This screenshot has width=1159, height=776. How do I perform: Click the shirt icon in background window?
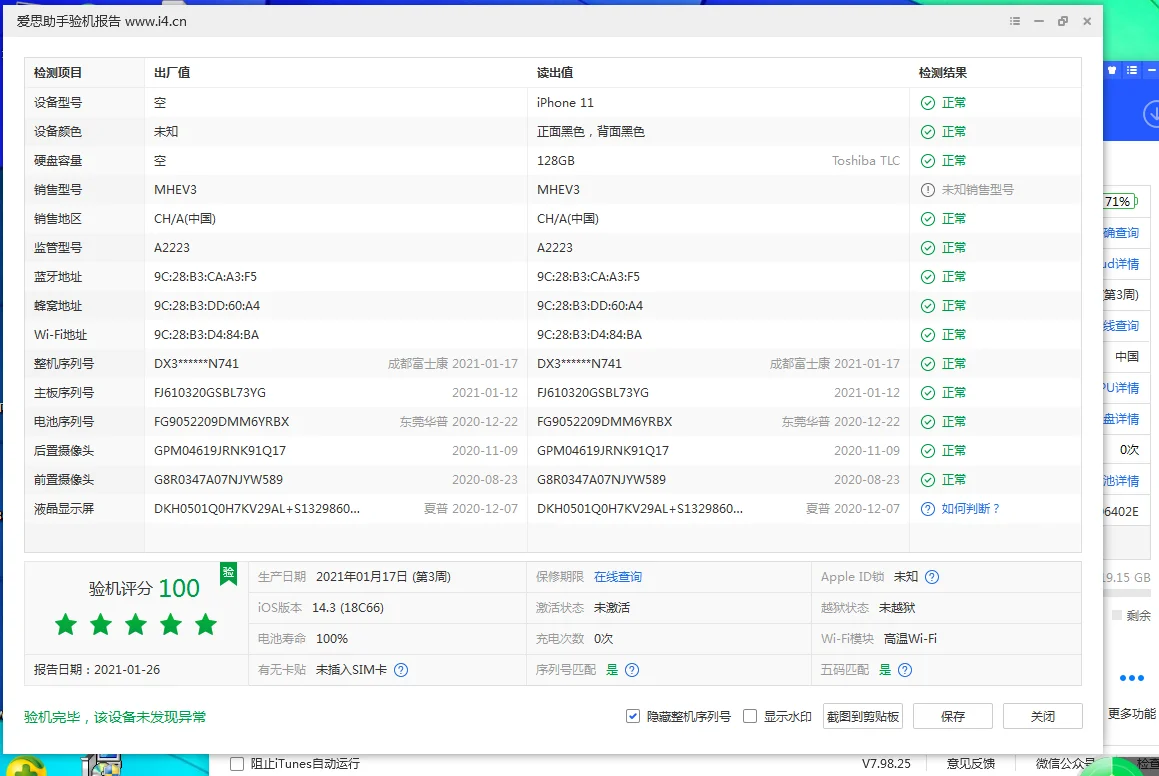1112,70
